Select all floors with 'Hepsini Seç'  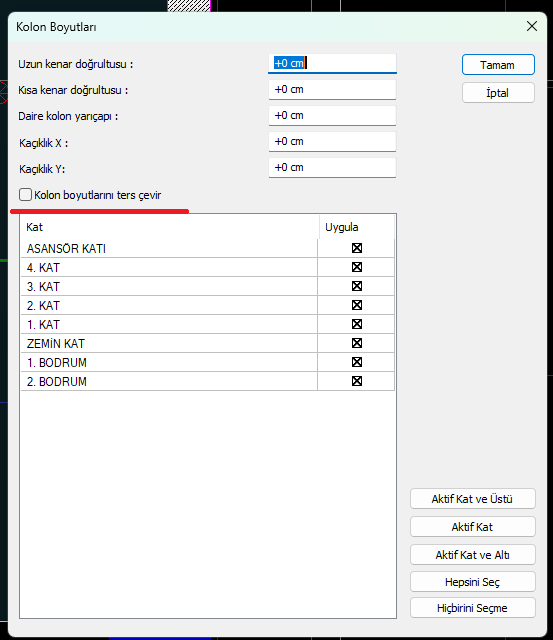point(473,582)
